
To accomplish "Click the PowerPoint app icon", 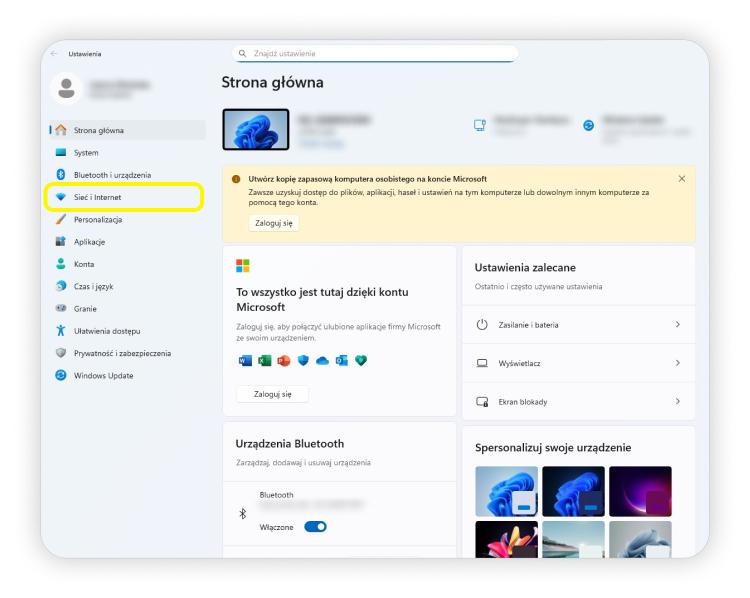I will click(284, 360).
